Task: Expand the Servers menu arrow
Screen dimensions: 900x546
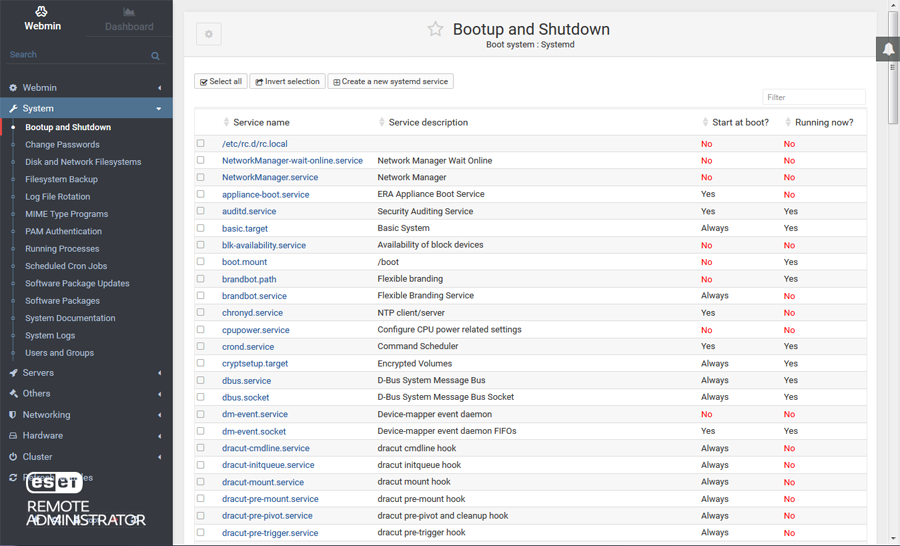Action: [160, 373]
